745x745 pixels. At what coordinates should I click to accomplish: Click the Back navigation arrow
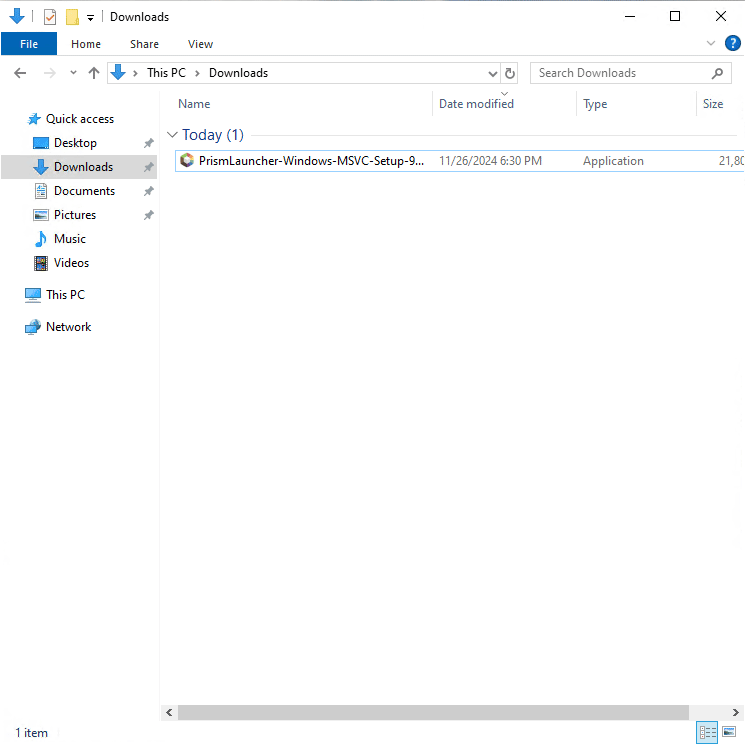point(20,73)
